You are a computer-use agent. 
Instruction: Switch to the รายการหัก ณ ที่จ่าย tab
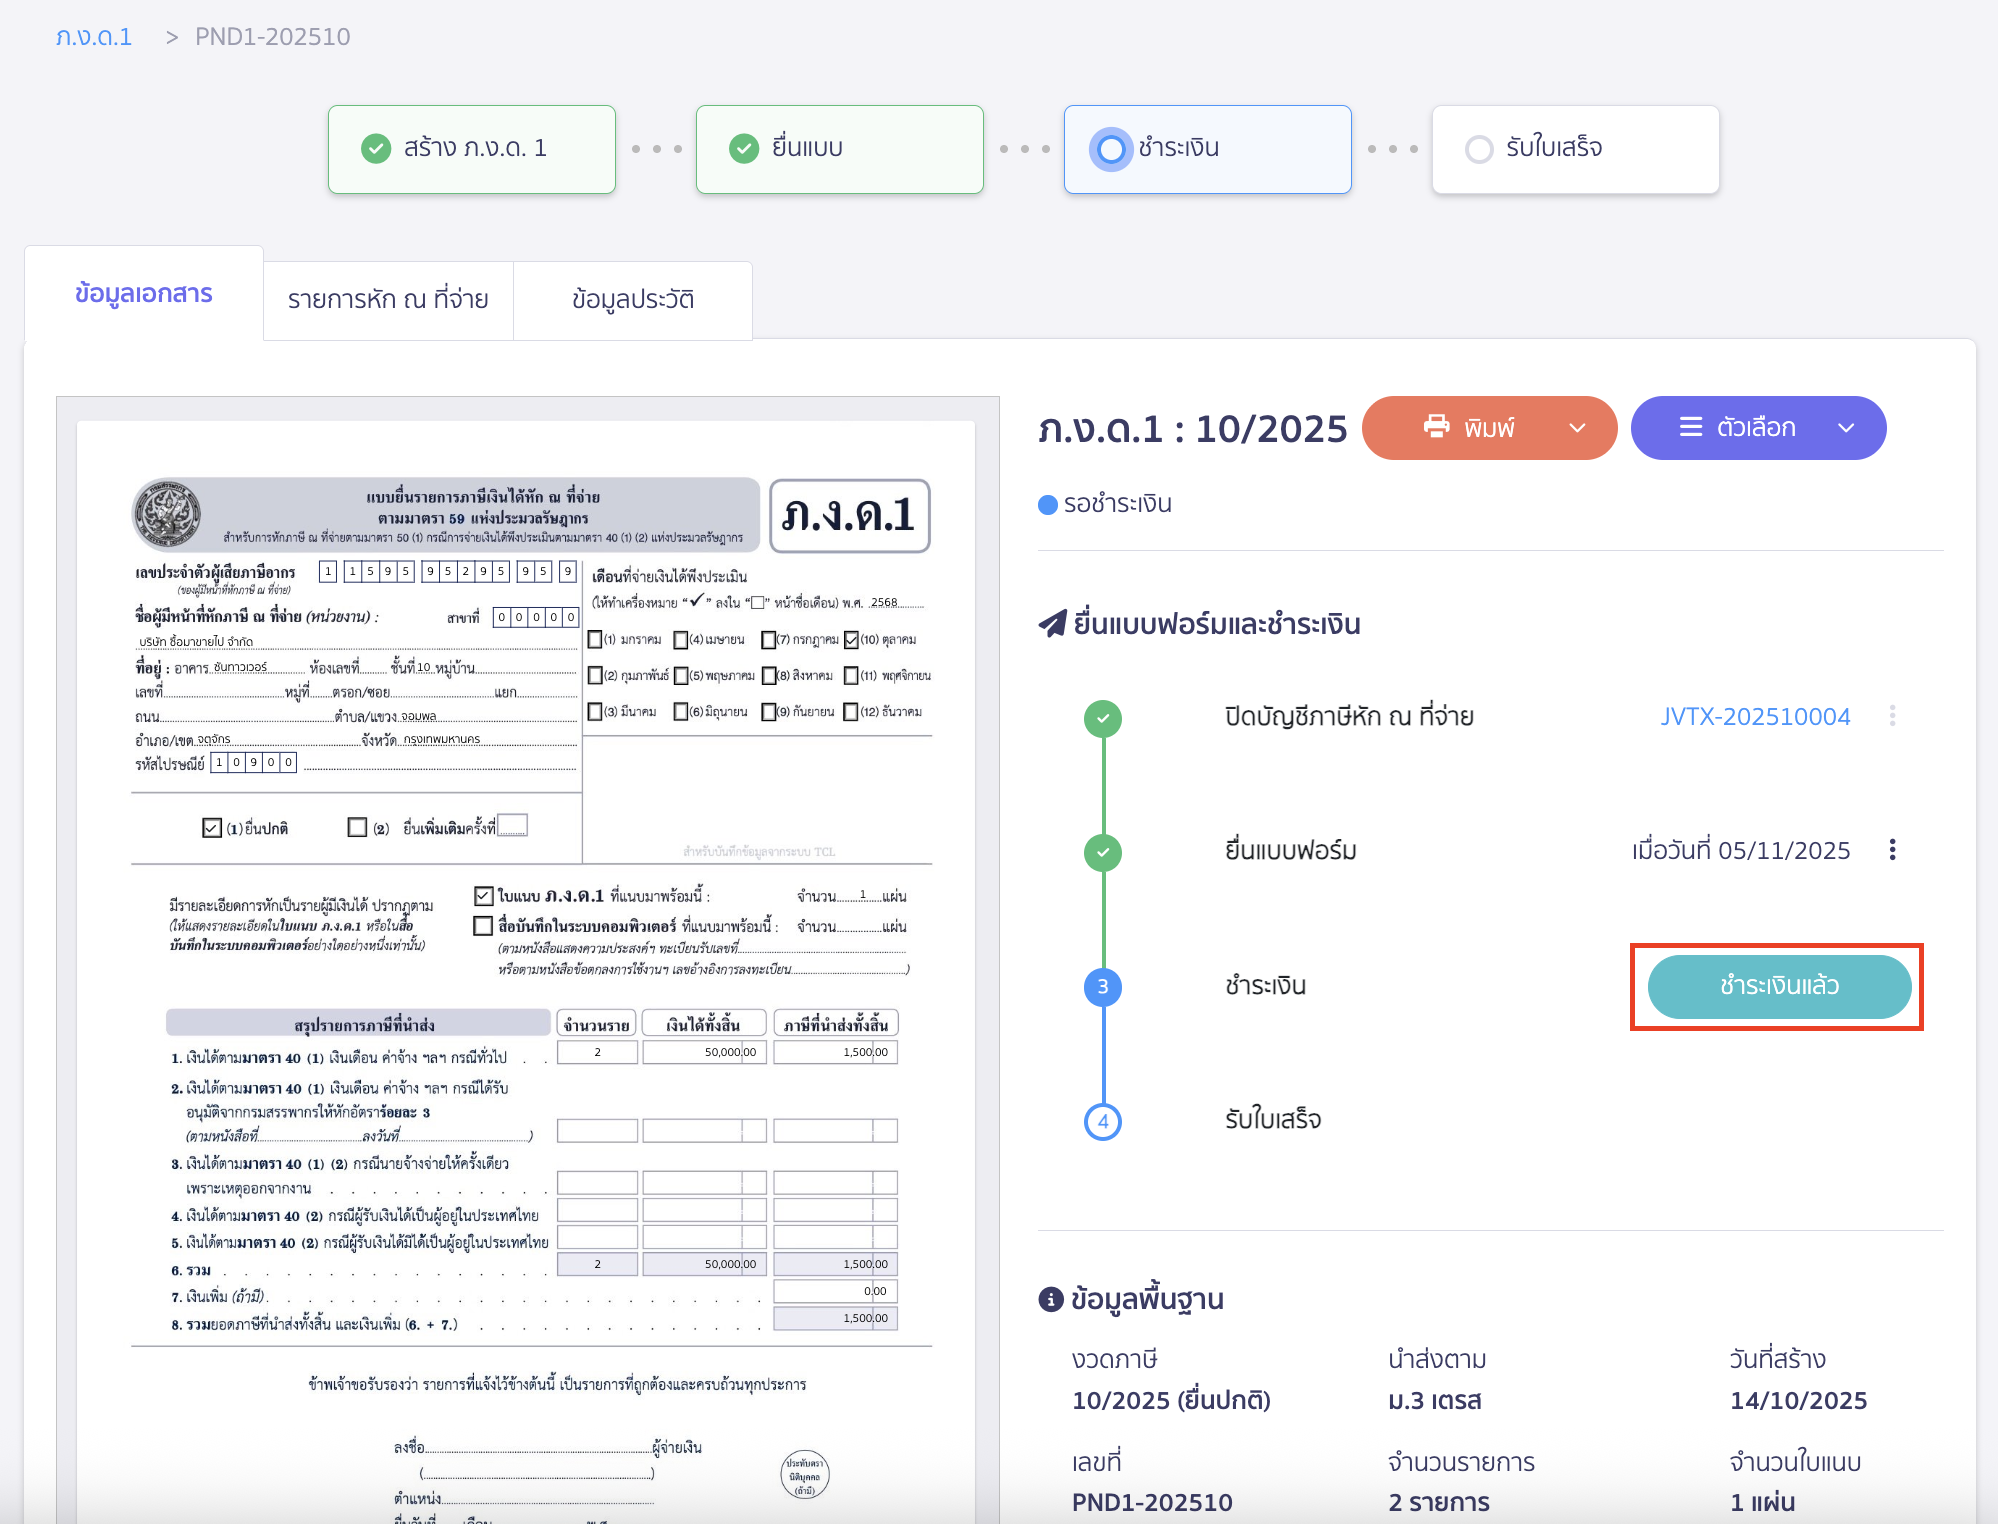point(388,299)
